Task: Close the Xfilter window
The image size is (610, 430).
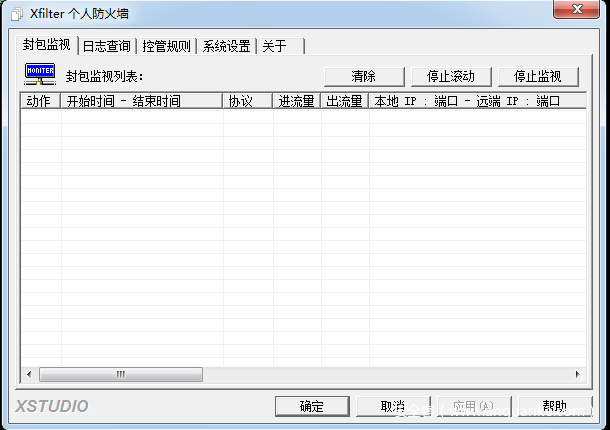Action: (x=577, y=9)
